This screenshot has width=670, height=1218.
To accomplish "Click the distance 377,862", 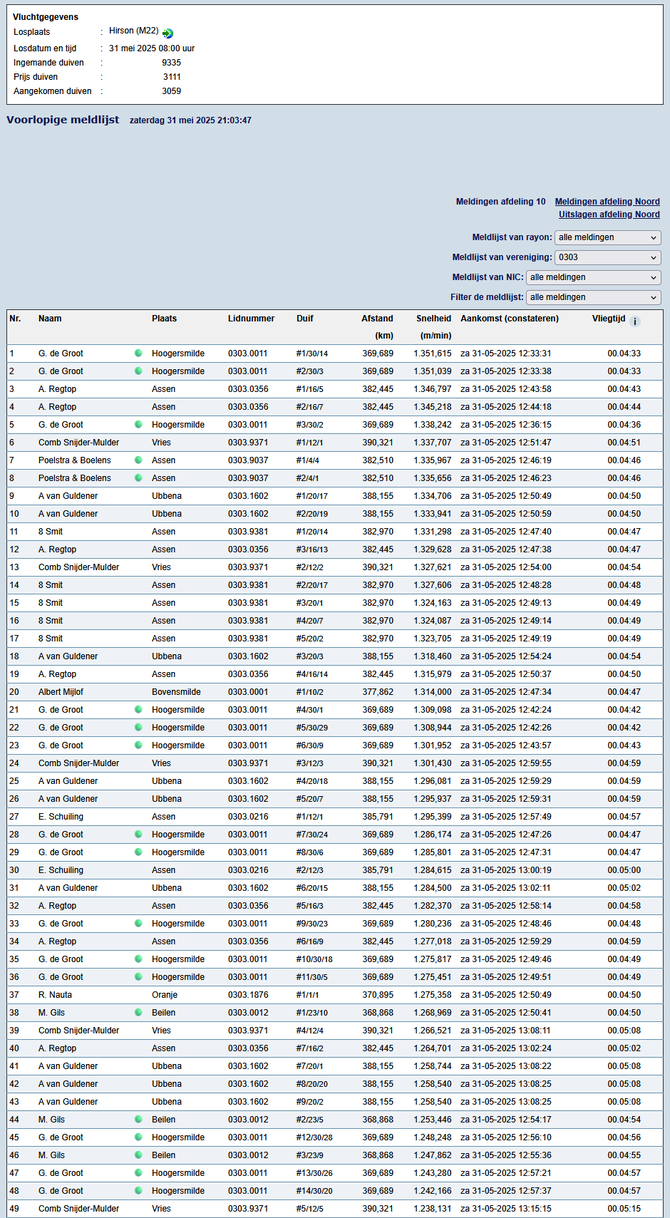I will (x=377, y=692).
